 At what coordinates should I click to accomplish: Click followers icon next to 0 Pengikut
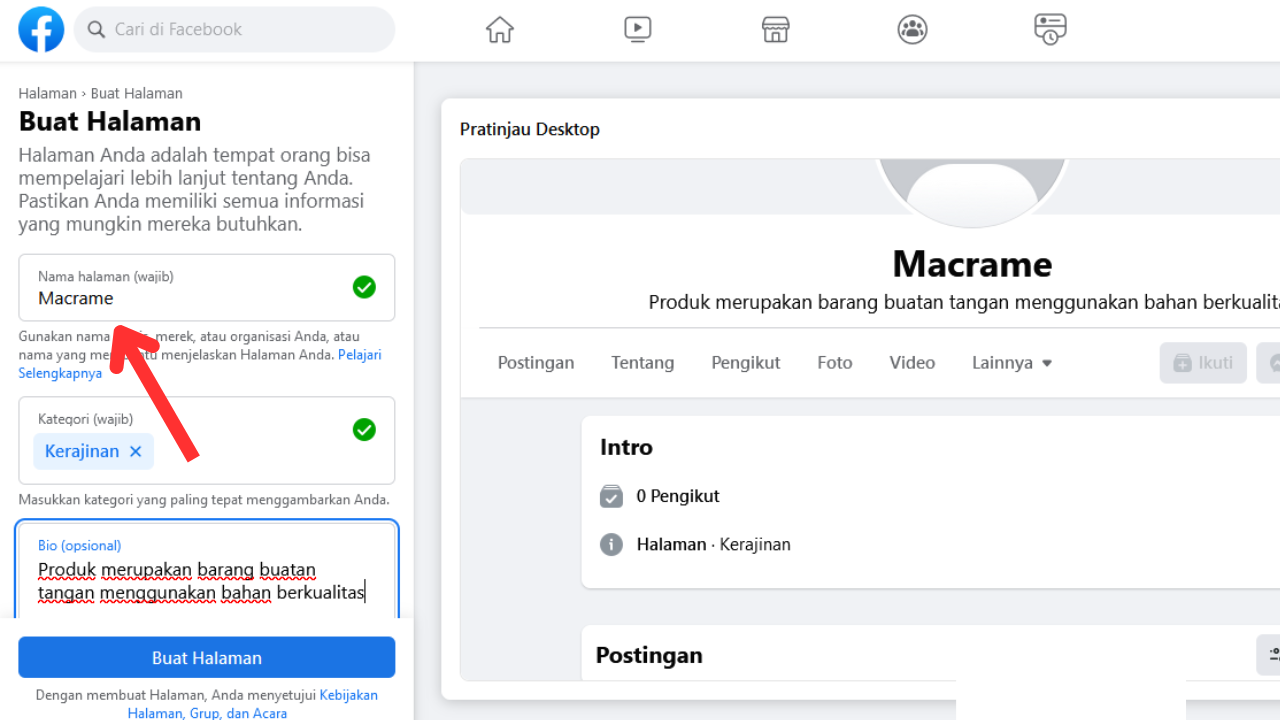coord(611,496)
